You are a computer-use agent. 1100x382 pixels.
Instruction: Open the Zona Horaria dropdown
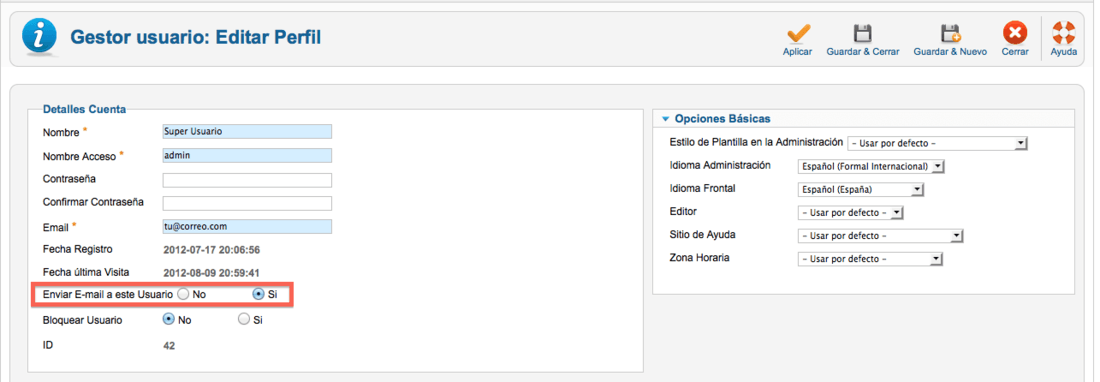pos(870,259)
